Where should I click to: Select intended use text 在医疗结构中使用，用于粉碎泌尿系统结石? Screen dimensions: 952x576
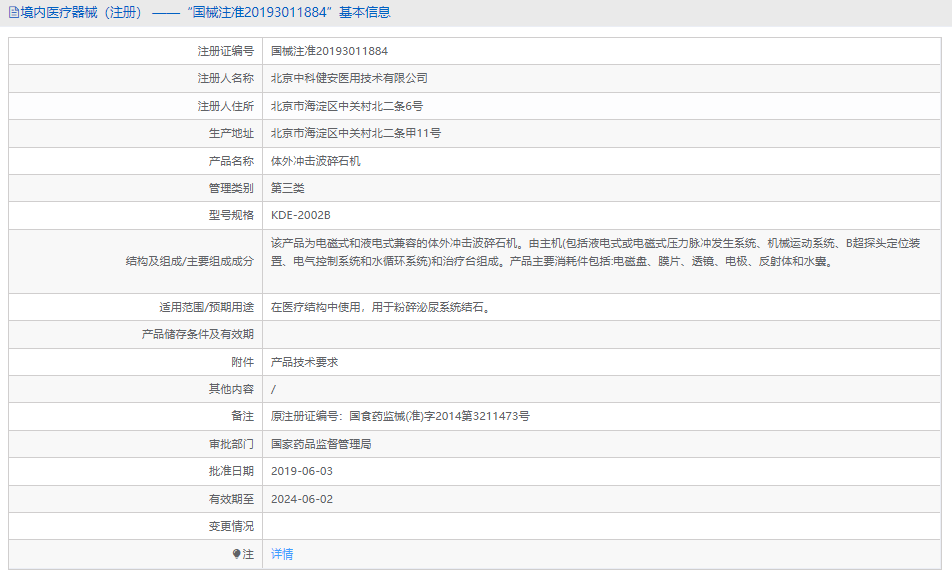click(x=381, y=308)
